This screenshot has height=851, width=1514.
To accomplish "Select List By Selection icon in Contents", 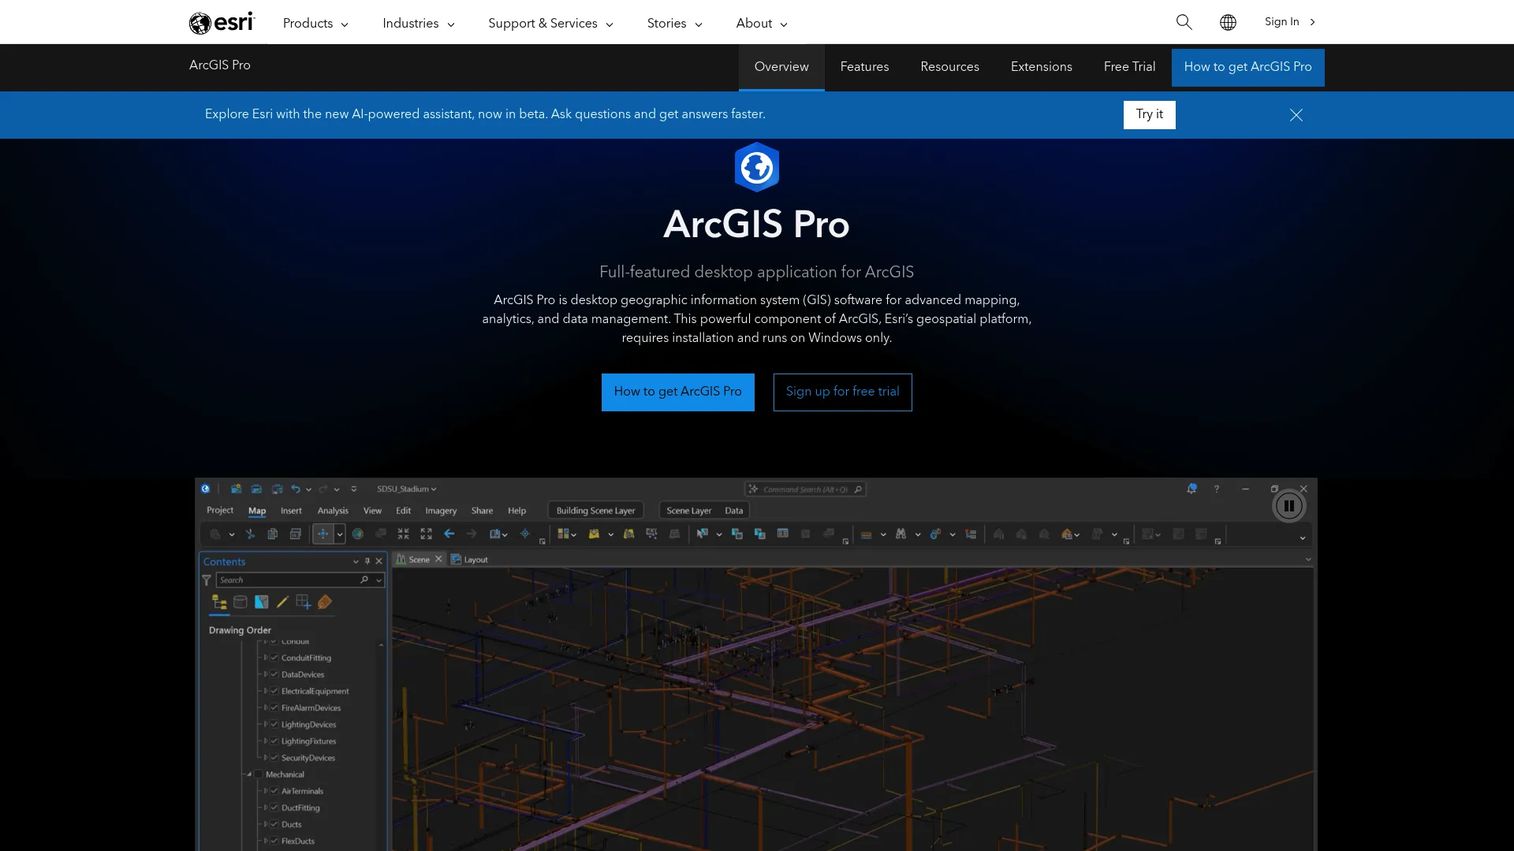I will (x=261, y=602).
